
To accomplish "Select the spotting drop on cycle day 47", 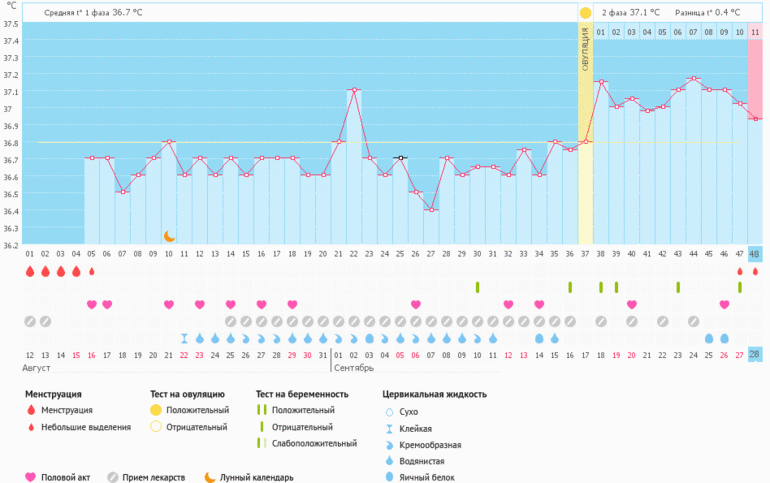I will (740, 271).
